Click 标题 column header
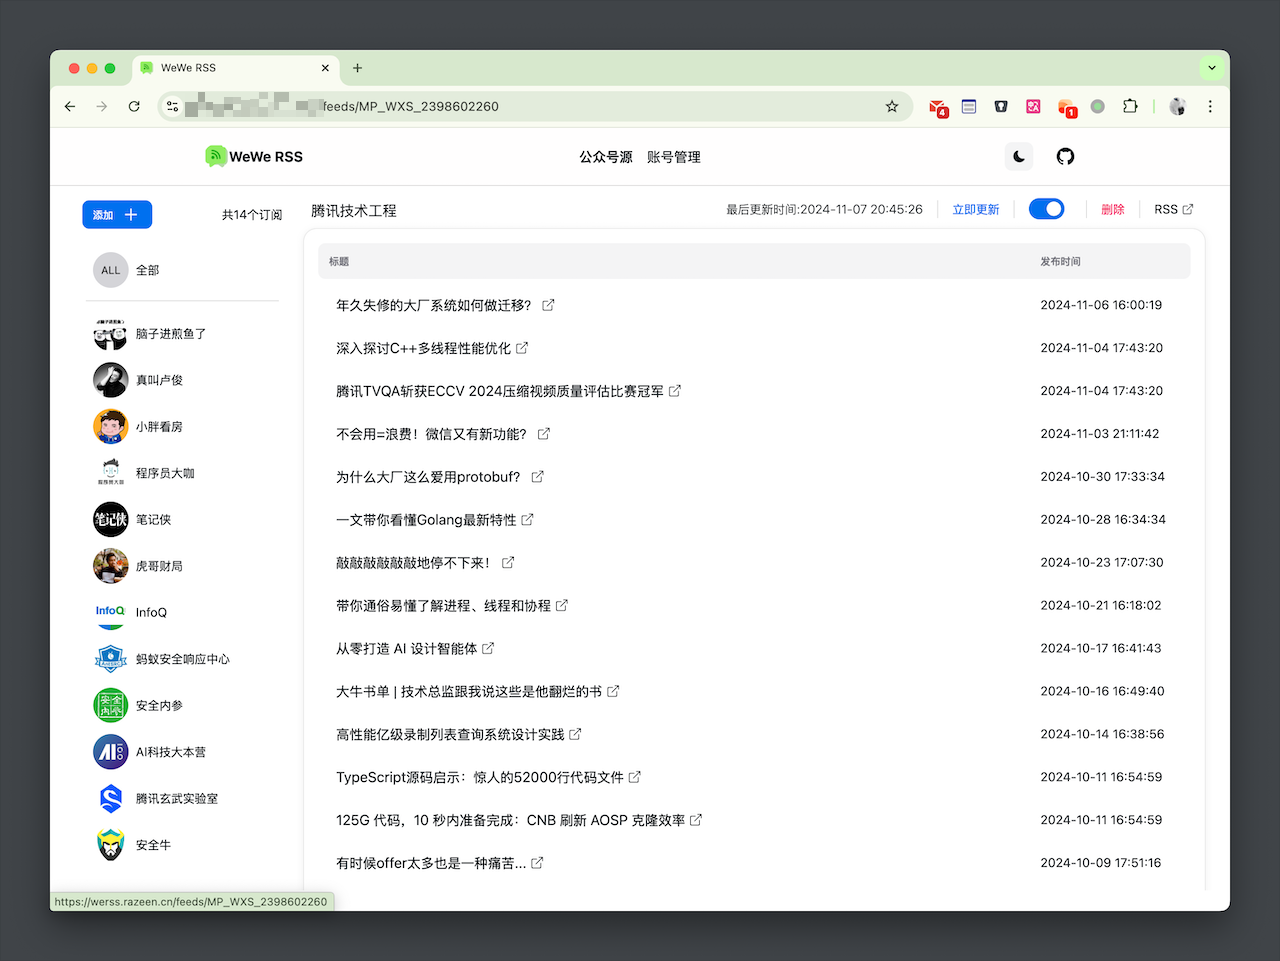 click(x=339, y=262)
